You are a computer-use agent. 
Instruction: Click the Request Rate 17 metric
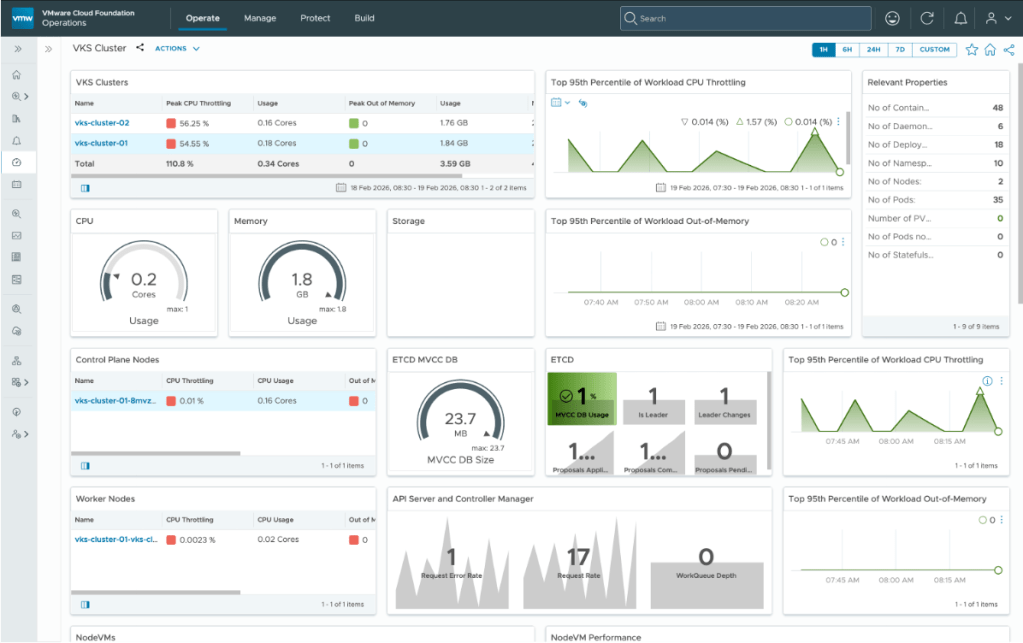point(579,563)
